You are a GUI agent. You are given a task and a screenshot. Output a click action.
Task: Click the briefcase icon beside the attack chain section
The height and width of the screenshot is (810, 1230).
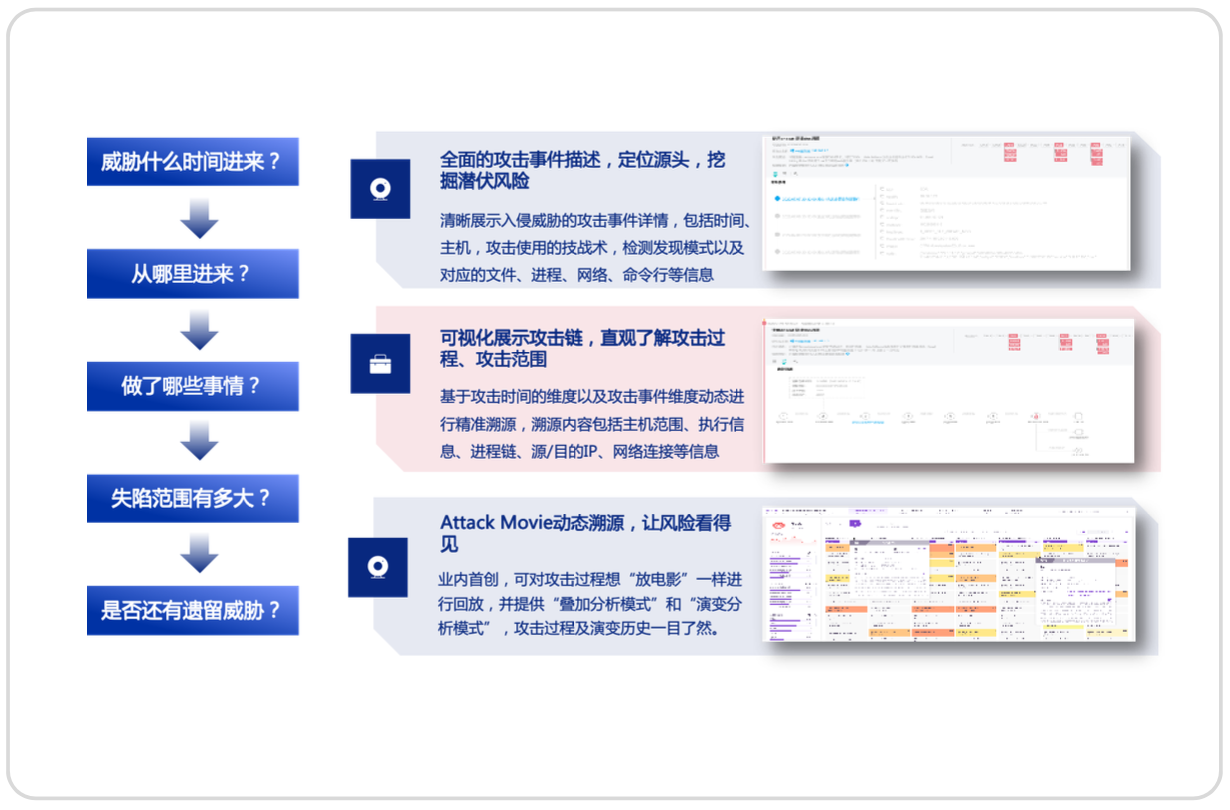coord(380,363)
